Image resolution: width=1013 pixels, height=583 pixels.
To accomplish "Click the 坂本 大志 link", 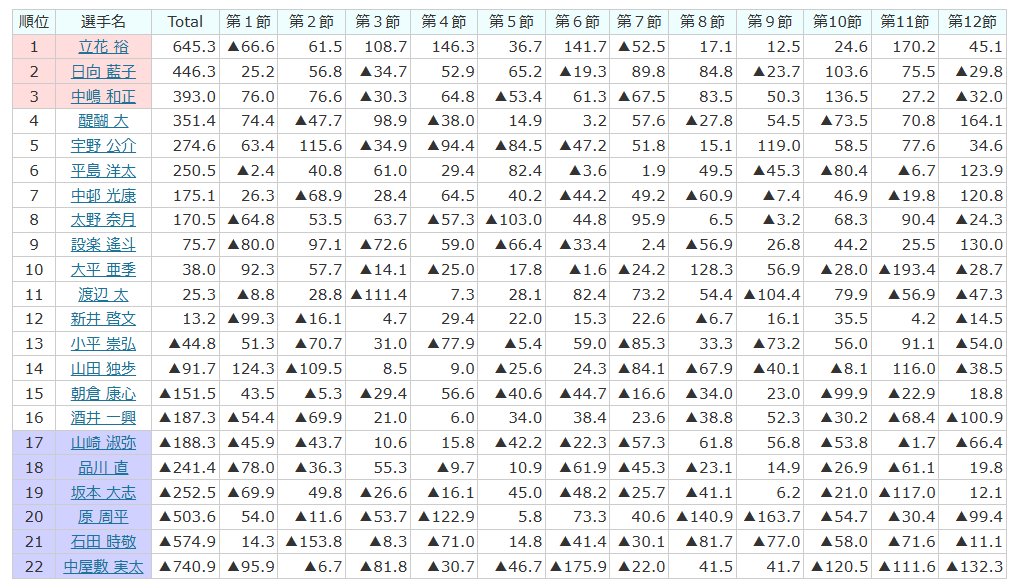I will (x=103, y=493).
